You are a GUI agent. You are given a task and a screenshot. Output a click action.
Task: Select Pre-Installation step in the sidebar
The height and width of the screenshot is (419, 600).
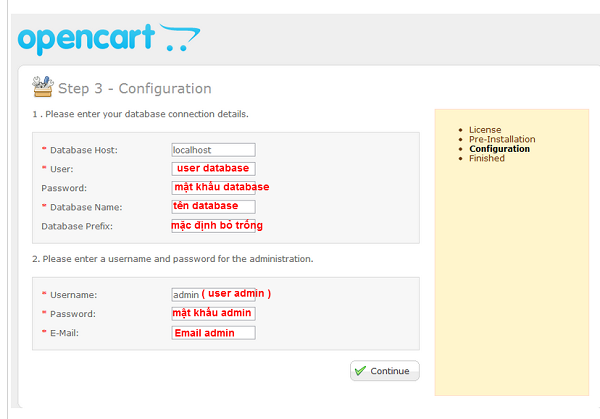[502, 140]
